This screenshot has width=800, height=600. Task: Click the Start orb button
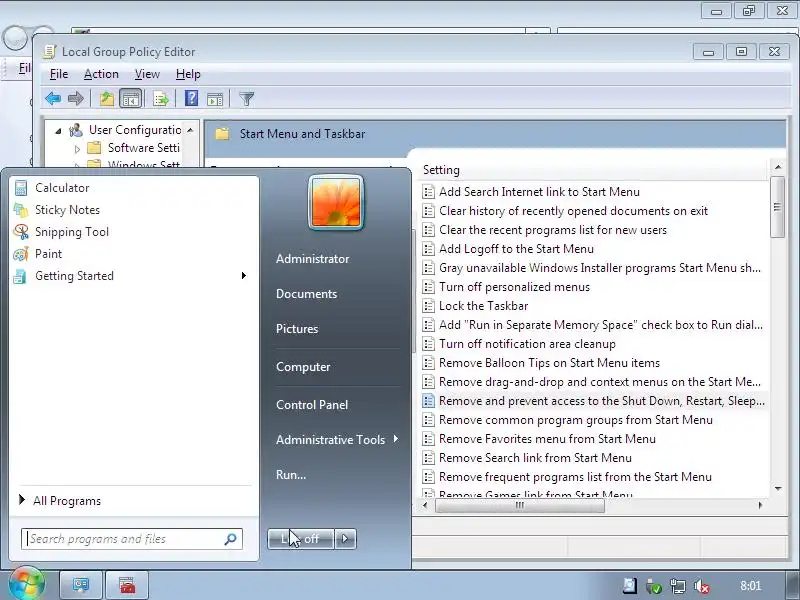26,584
